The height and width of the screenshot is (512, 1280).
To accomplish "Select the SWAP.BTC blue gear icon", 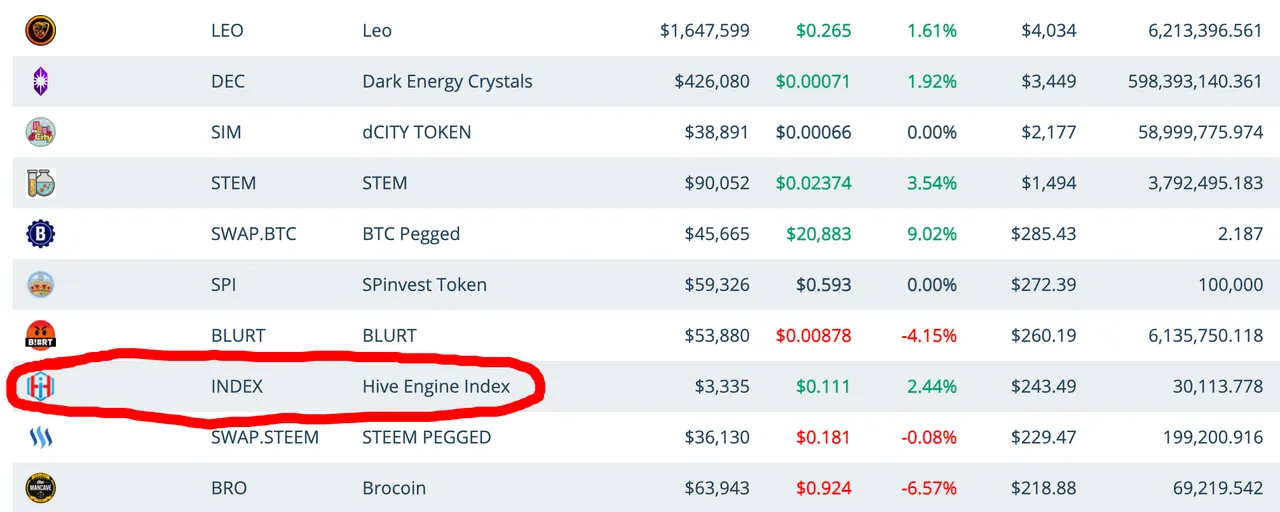I will (x=40, y=234).
